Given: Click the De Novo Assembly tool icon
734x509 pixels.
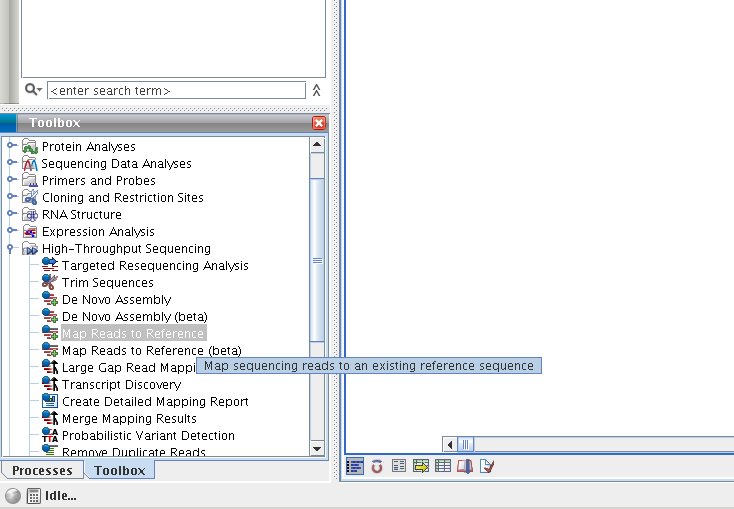Looking at the screenshot, I should (x=50, y=299).
